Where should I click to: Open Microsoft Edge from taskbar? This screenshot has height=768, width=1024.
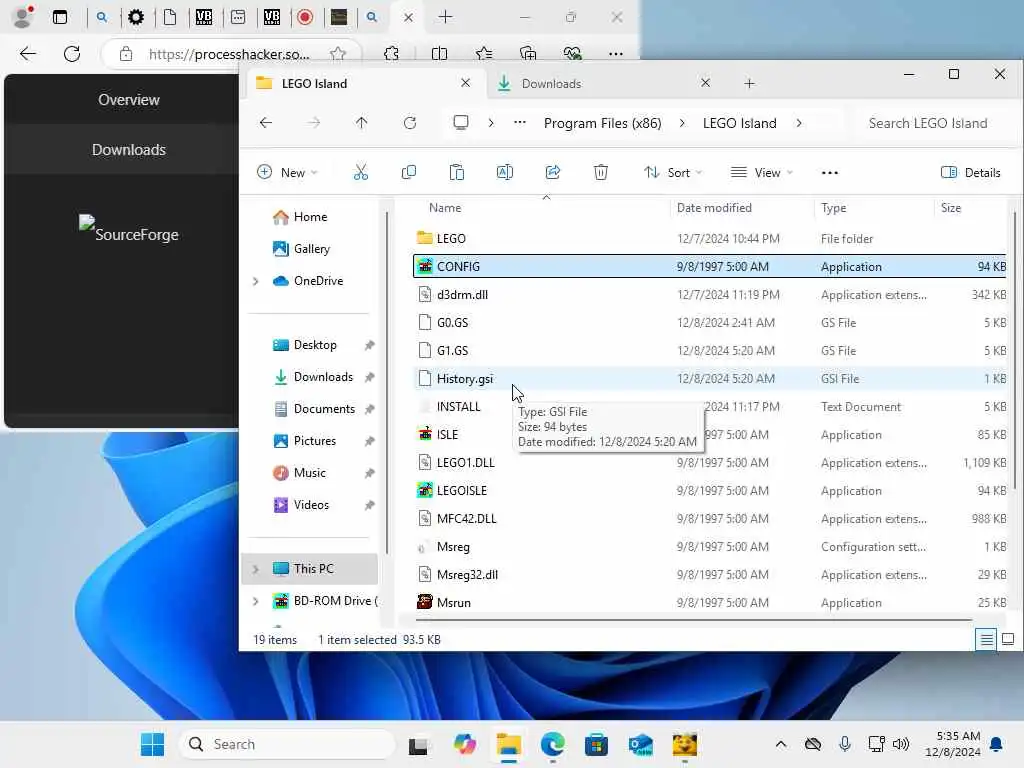pyautogui.click(x=552, y=744)
